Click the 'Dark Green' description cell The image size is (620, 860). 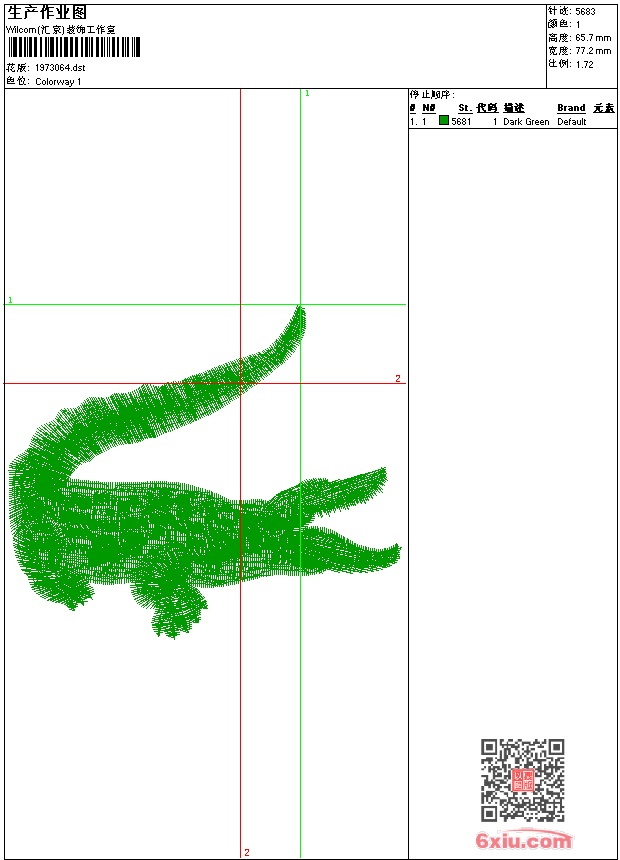526,122
